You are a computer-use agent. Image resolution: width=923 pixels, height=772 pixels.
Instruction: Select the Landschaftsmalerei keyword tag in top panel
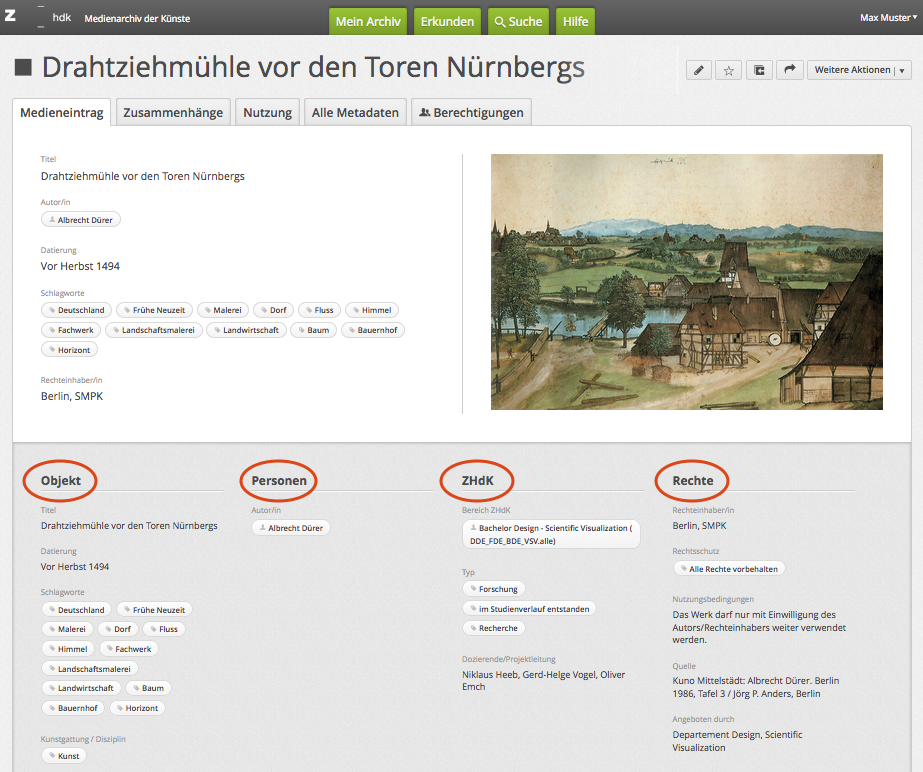[154, 330]
